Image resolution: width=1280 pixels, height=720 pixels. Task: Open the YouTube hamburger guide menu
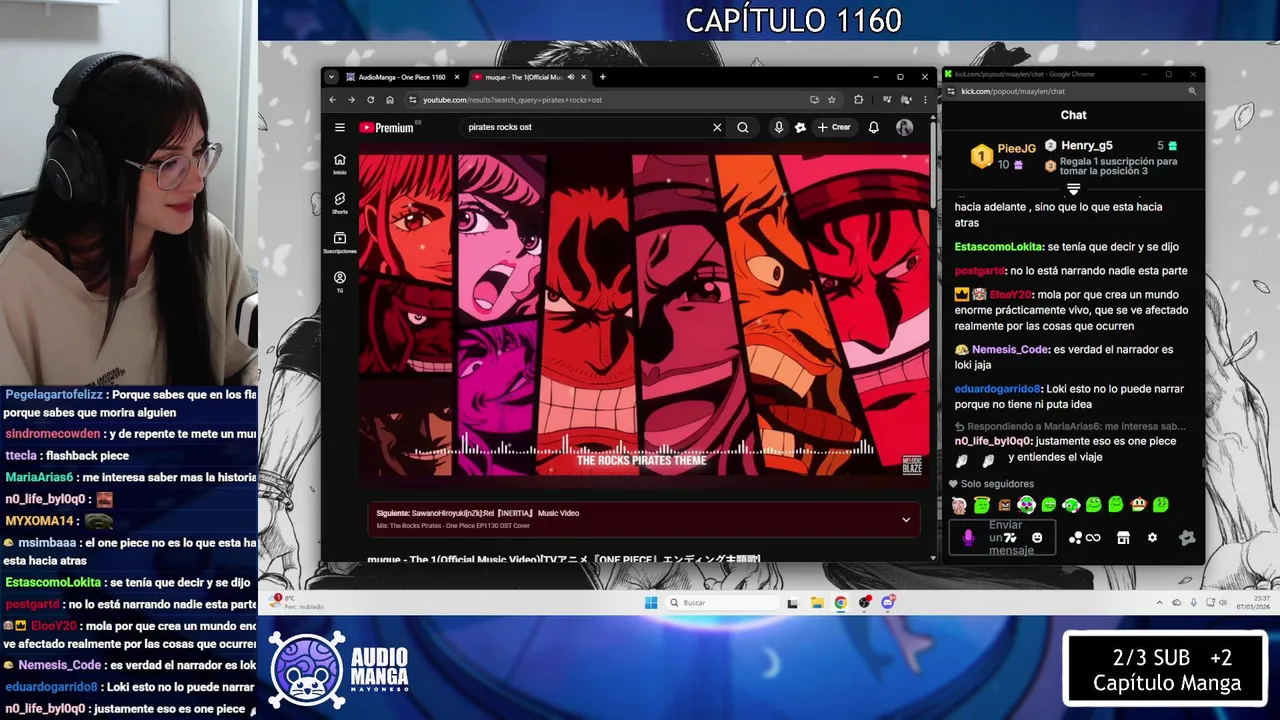click(x=340, y=127)
